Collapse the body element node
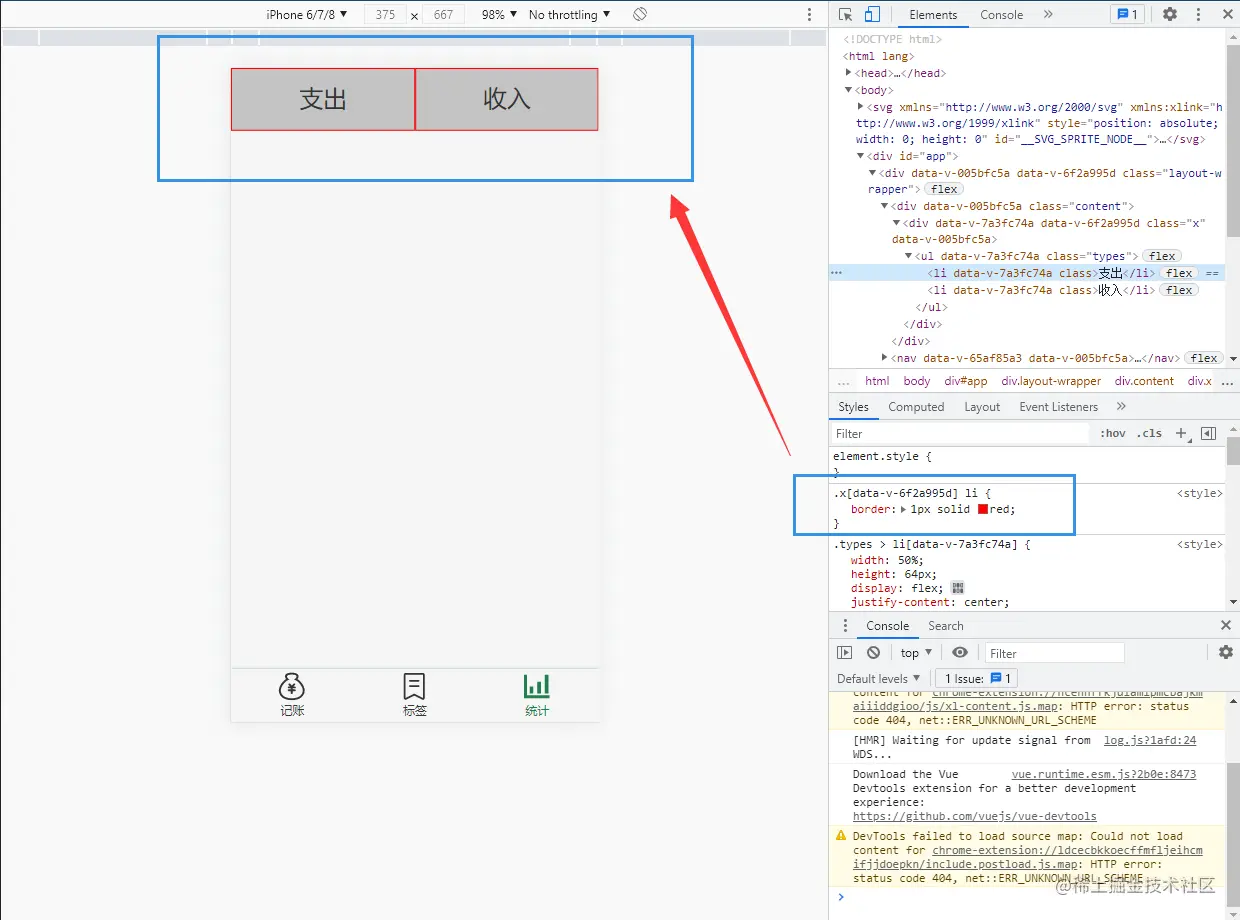Screen dimensions: 1240x920 [849, 90]
